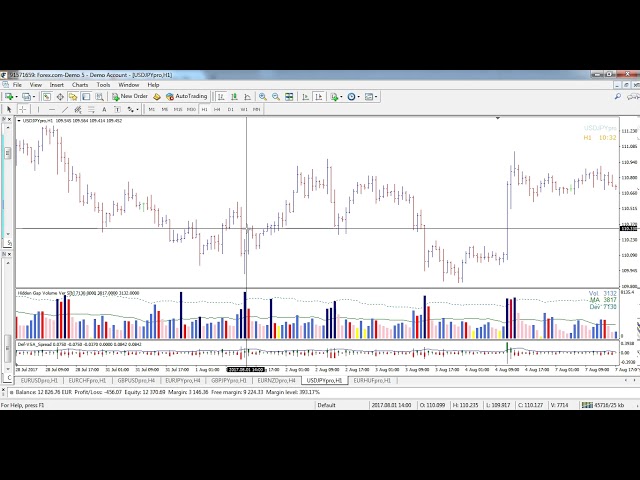
Task: Switch chart to candlestick display
Action: click(x=233, y=97)
